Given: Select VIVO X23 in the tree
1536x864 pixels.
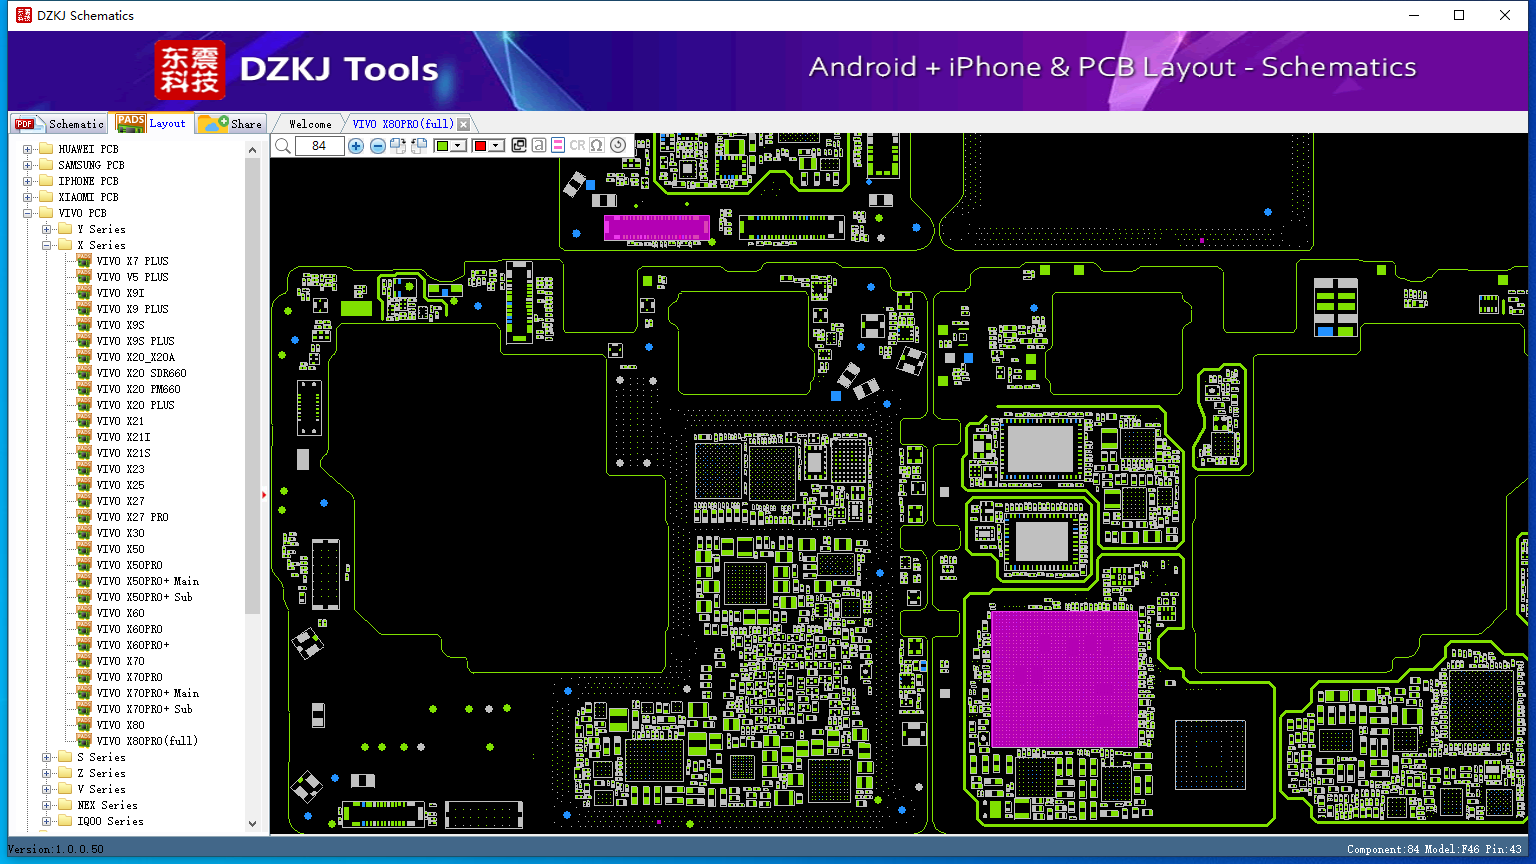Looking at the screenshot, I should pos(120,469).
